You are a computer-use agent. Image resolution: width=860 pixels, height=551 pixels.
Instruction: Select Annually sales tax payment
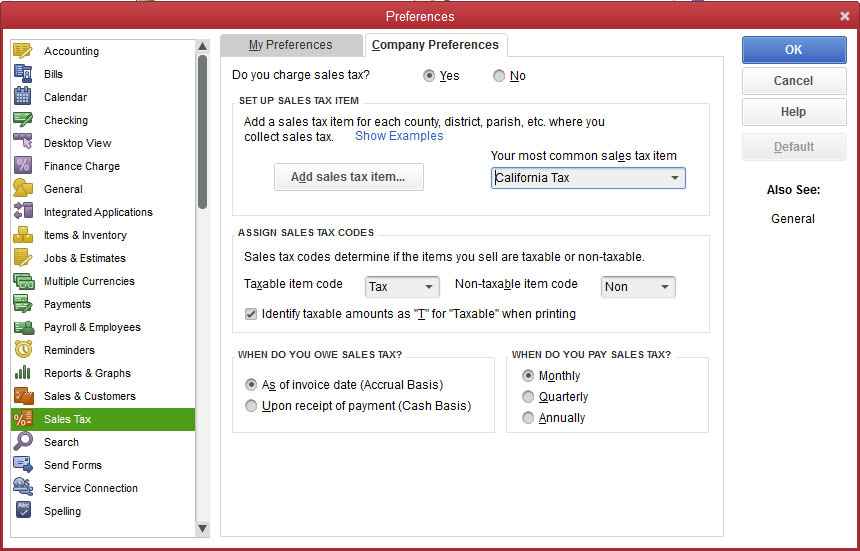pyautogui.click(x=528, y=418)
